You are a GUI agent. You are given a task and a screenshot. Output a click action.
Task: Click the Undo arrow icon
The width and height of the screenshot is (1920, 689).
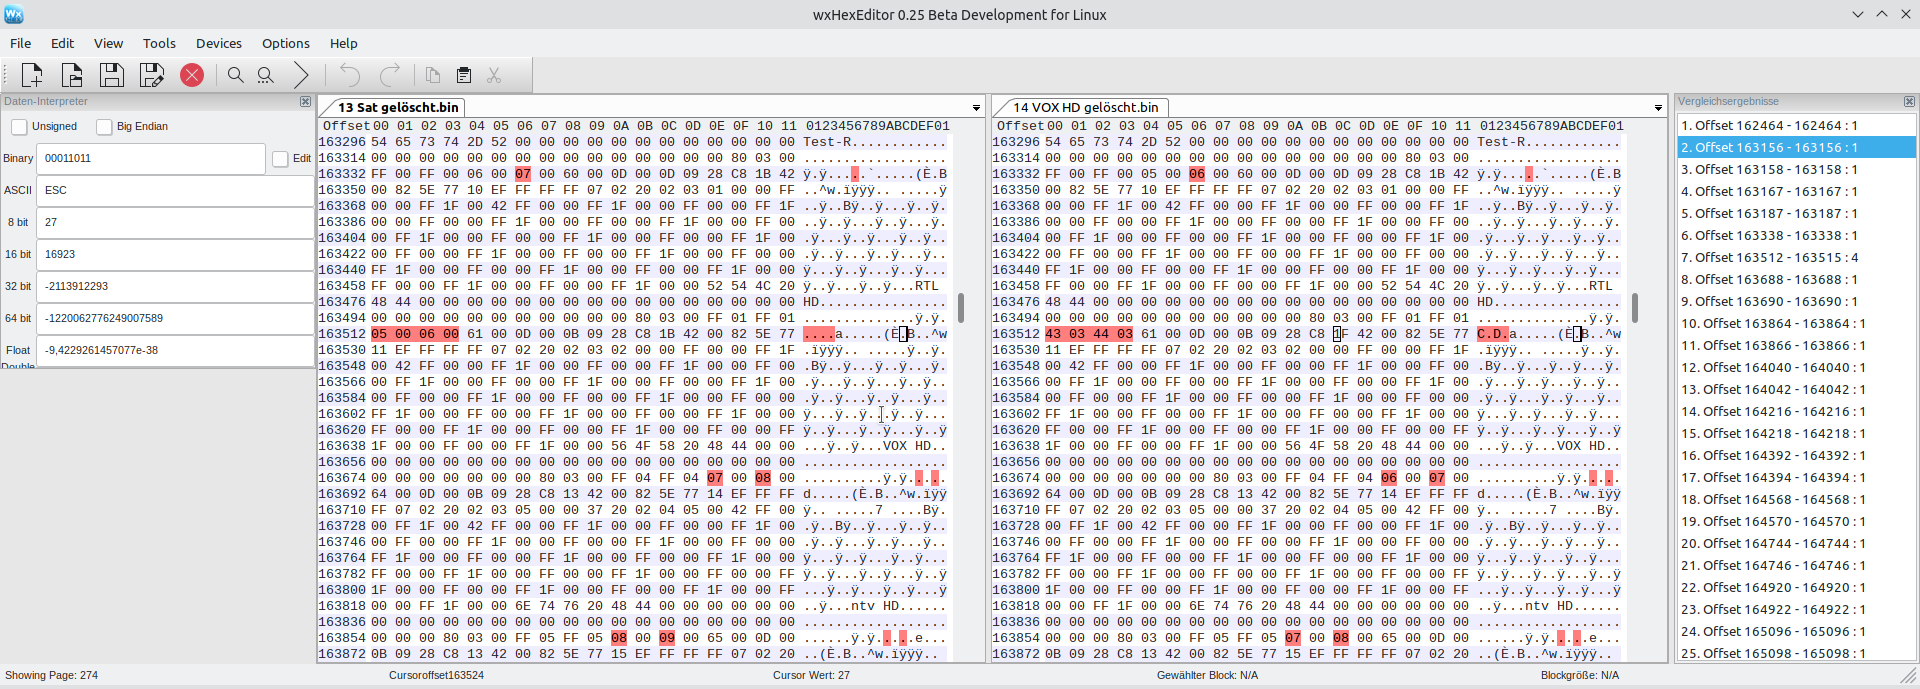click(x=349, y=75)
